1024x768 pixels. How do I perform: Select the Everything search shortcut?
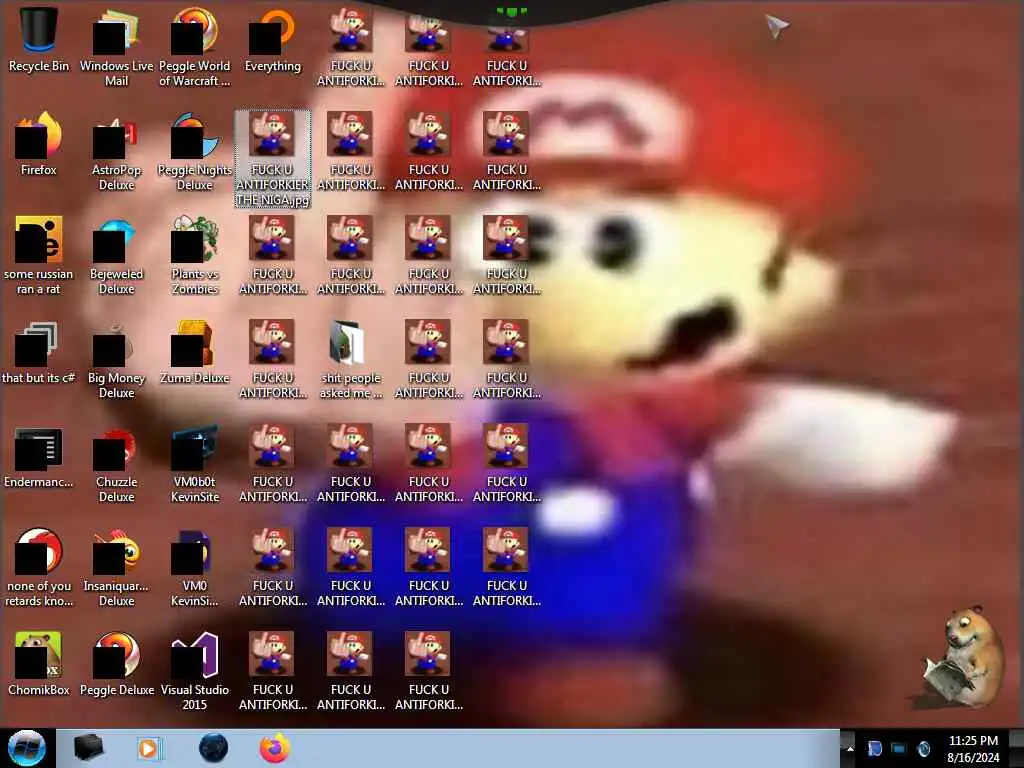coord(272,40)
